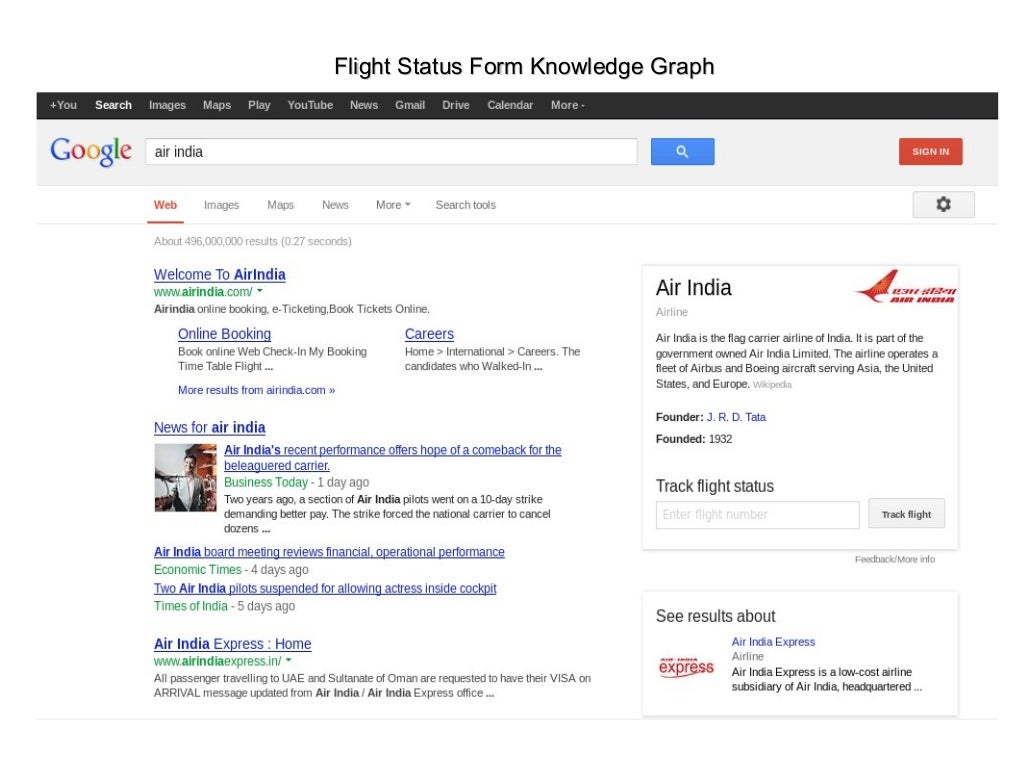Click the blue magnifier search button

[x=682, y=152]
